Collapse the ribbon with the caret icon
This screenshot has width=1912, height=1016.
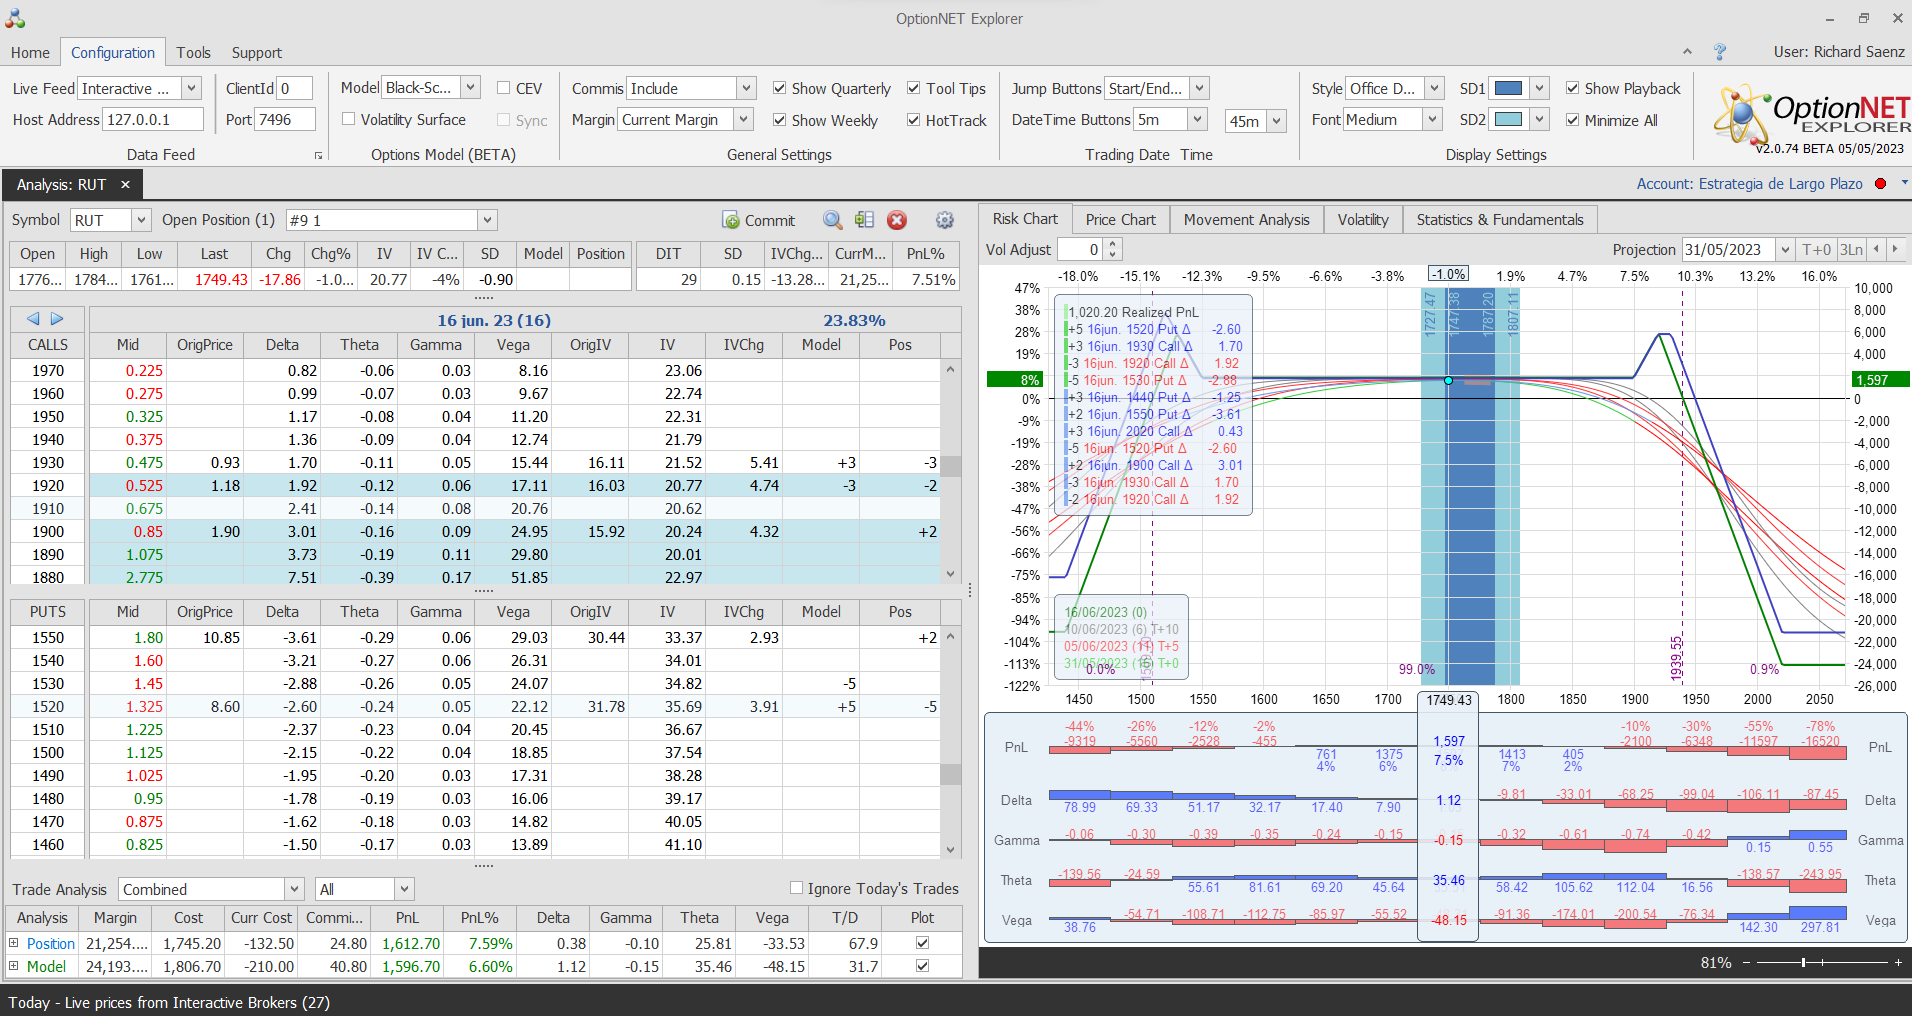pyautogui.click(x=1687, y=52)
